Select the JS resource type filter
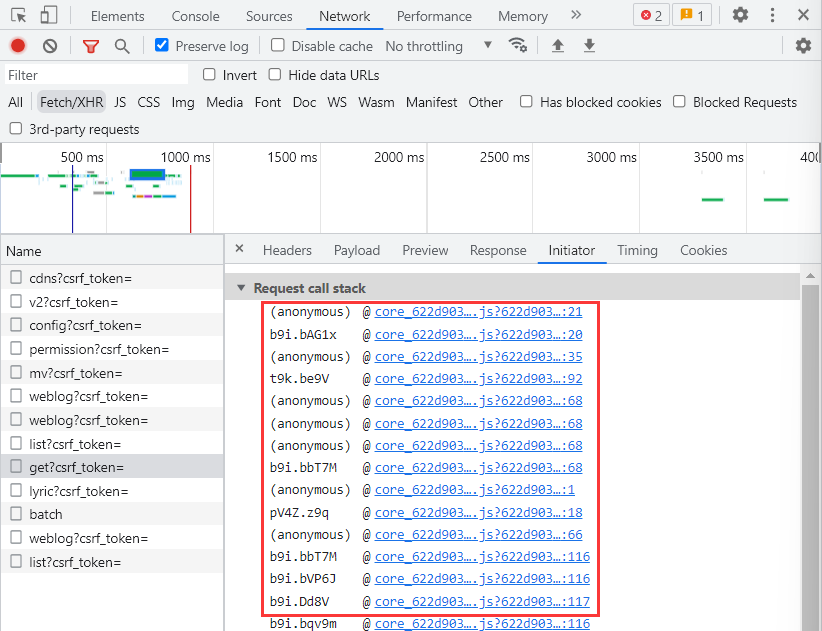 (x=120, y=102)
